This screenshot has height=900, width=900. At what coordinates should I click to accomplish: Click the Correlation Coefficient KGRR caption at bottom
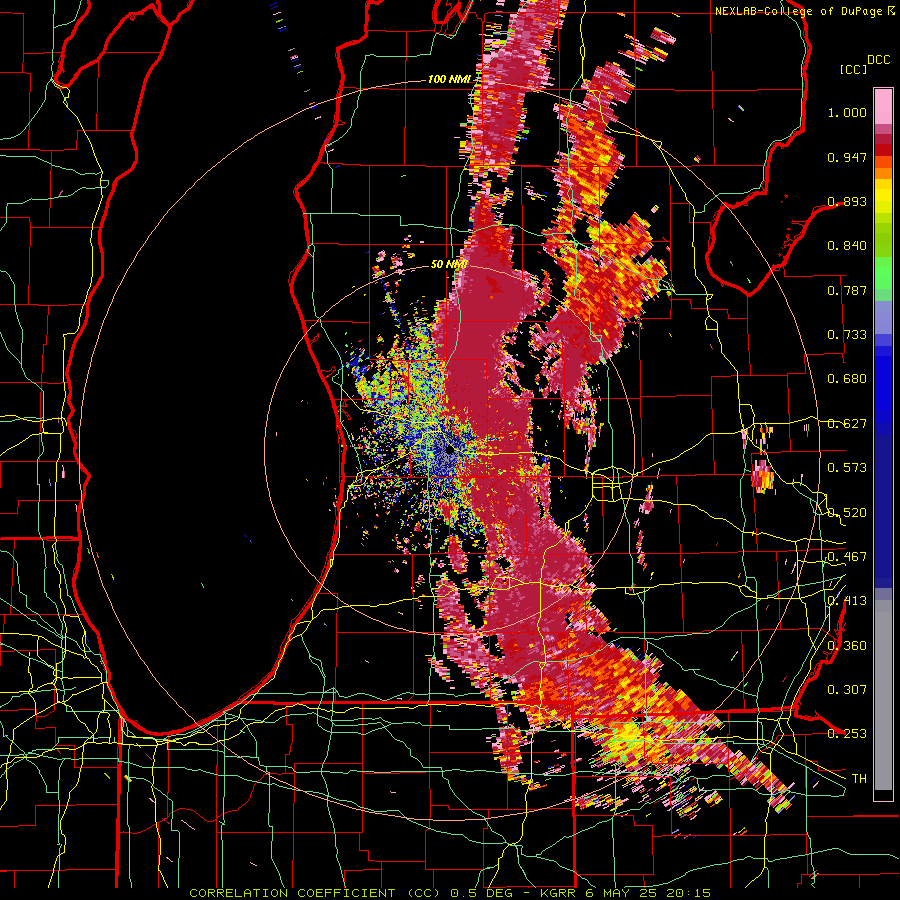(x=450, y=893)
